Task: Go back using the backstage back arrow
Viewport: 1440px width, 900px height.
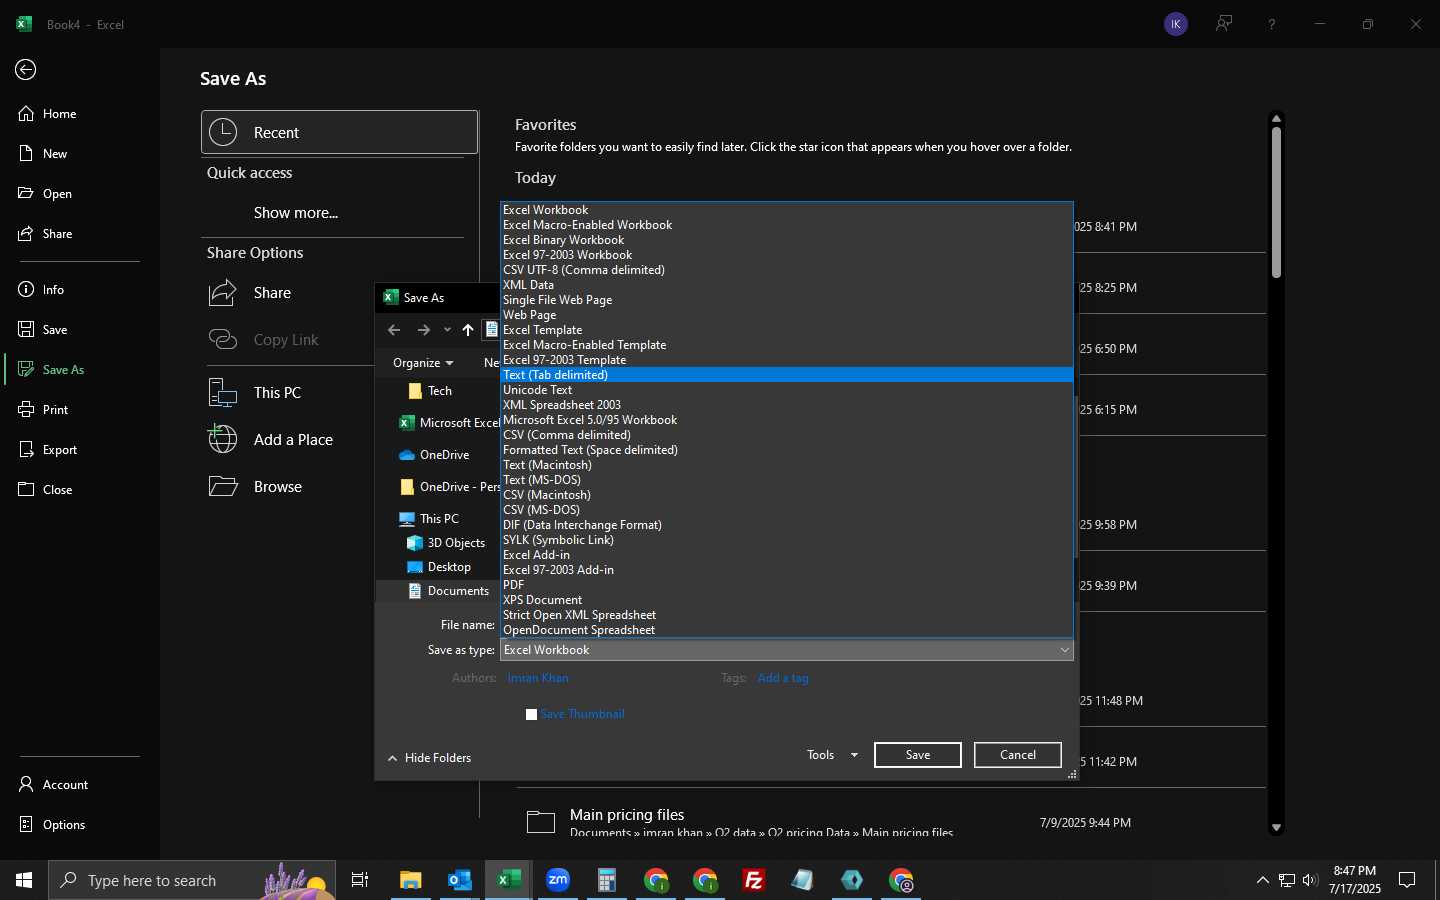Action: pyautogui.click(x=26, y=69)
